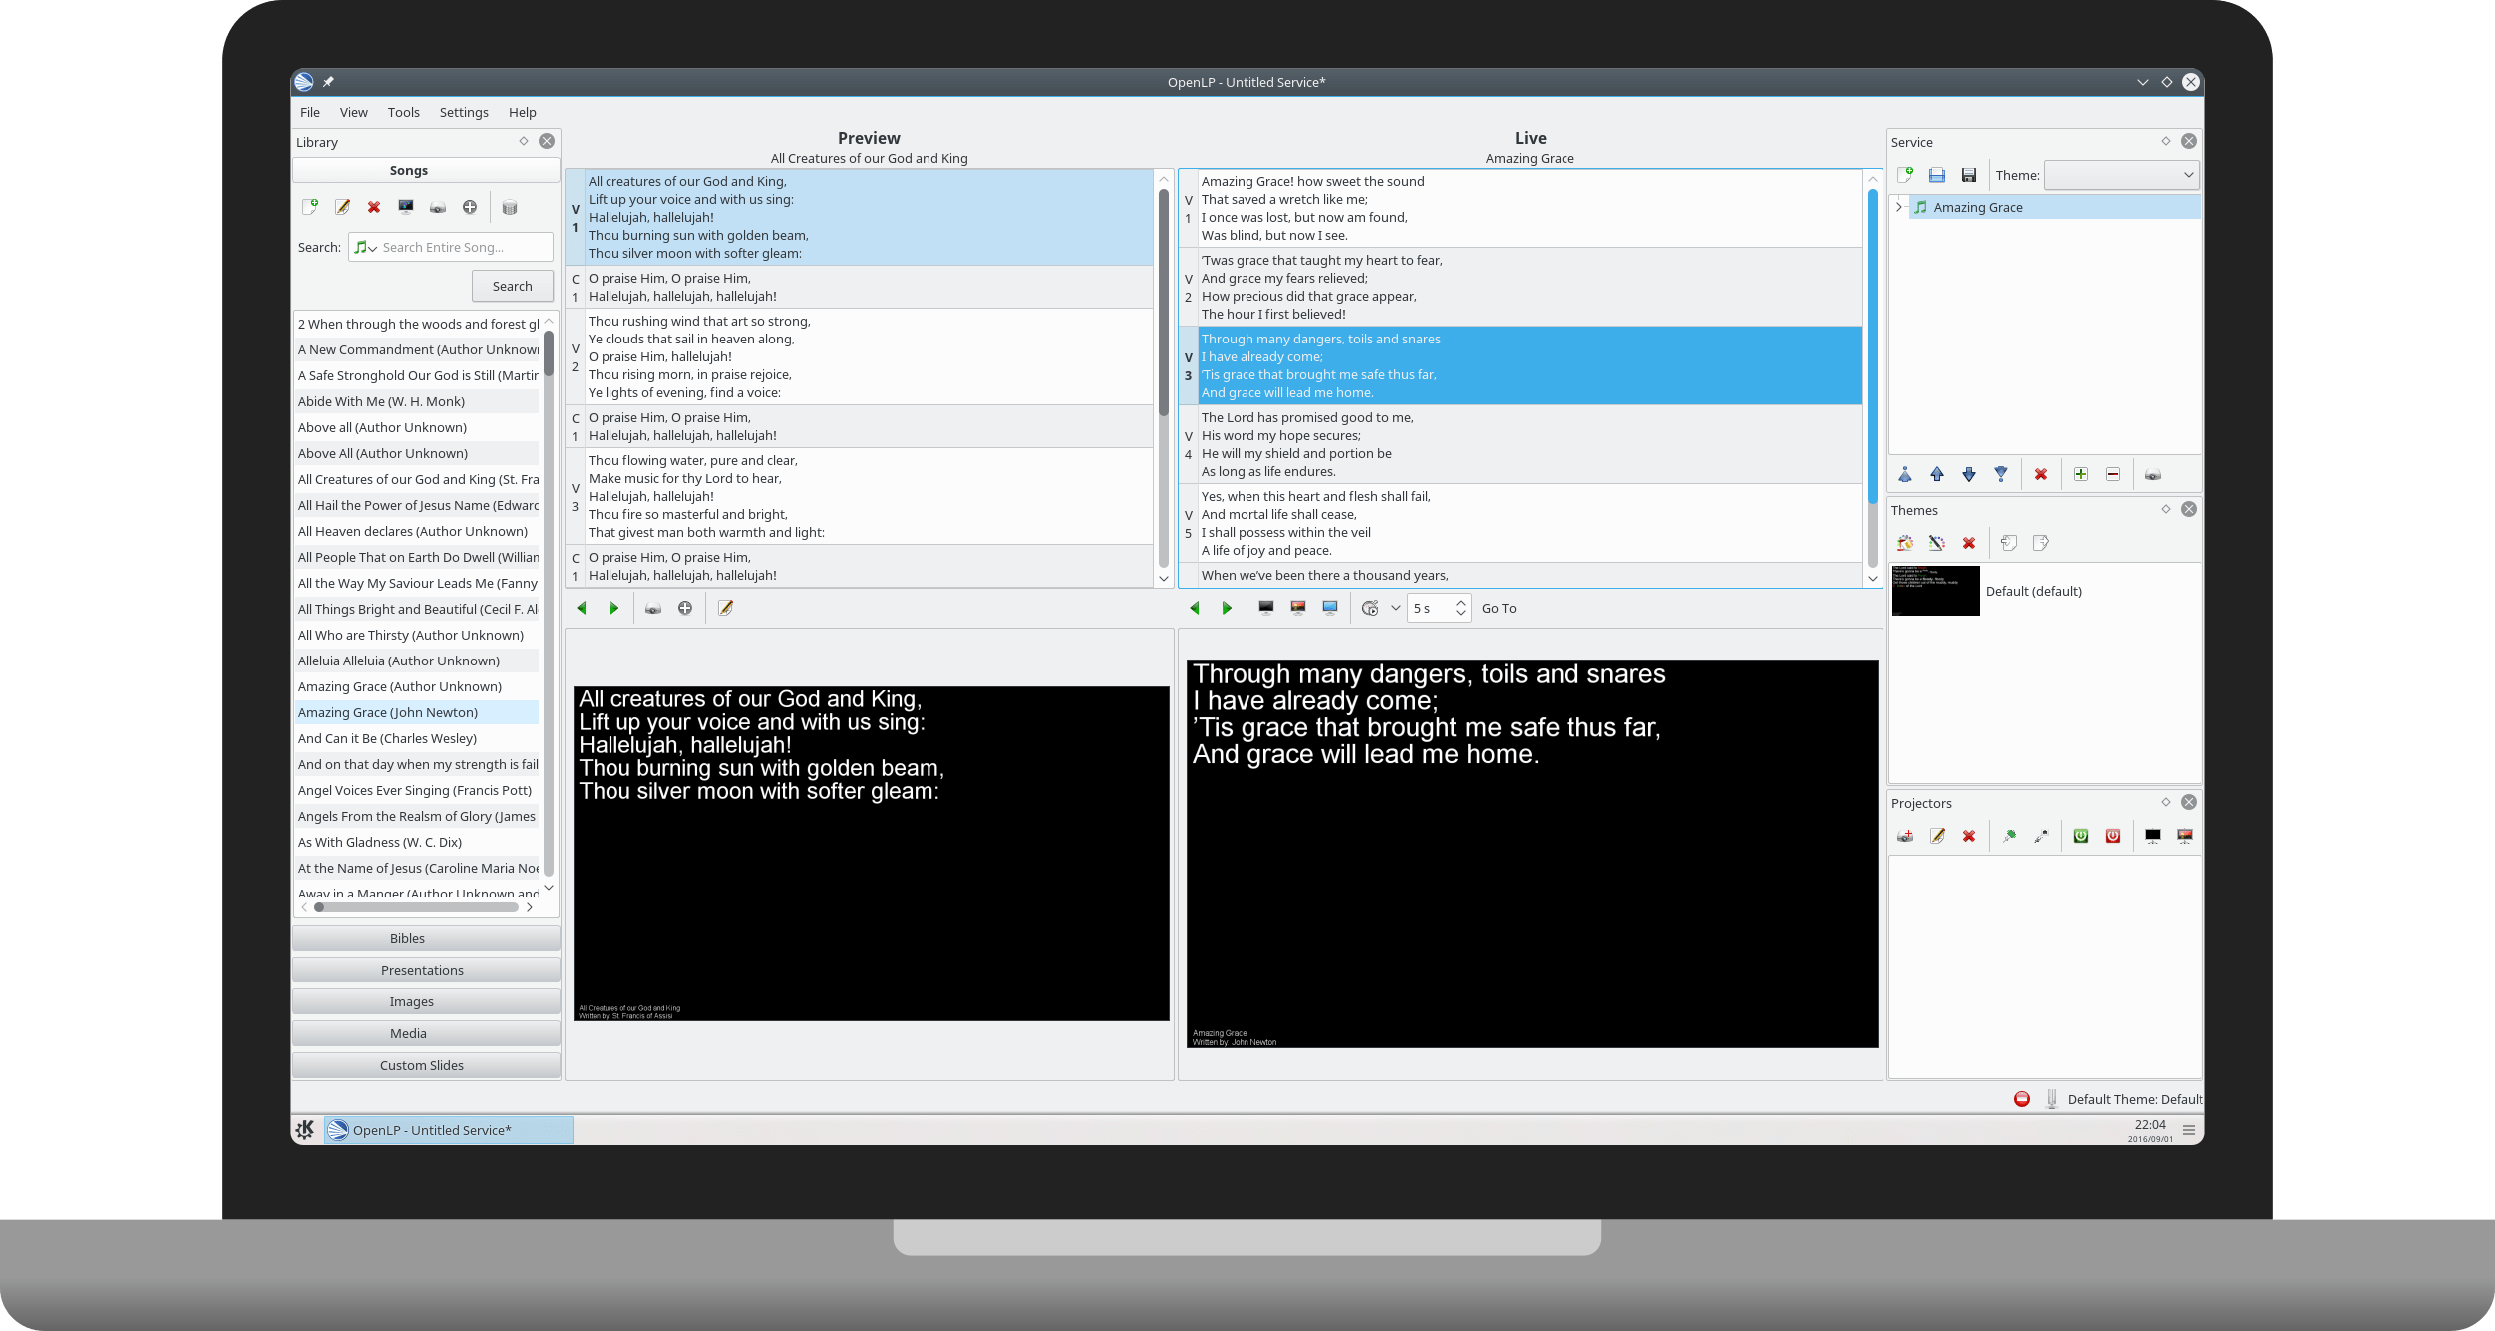Click the red X delete icon in Service panel
This screenshot has height=1331, width=2495.
[2041, 474]
